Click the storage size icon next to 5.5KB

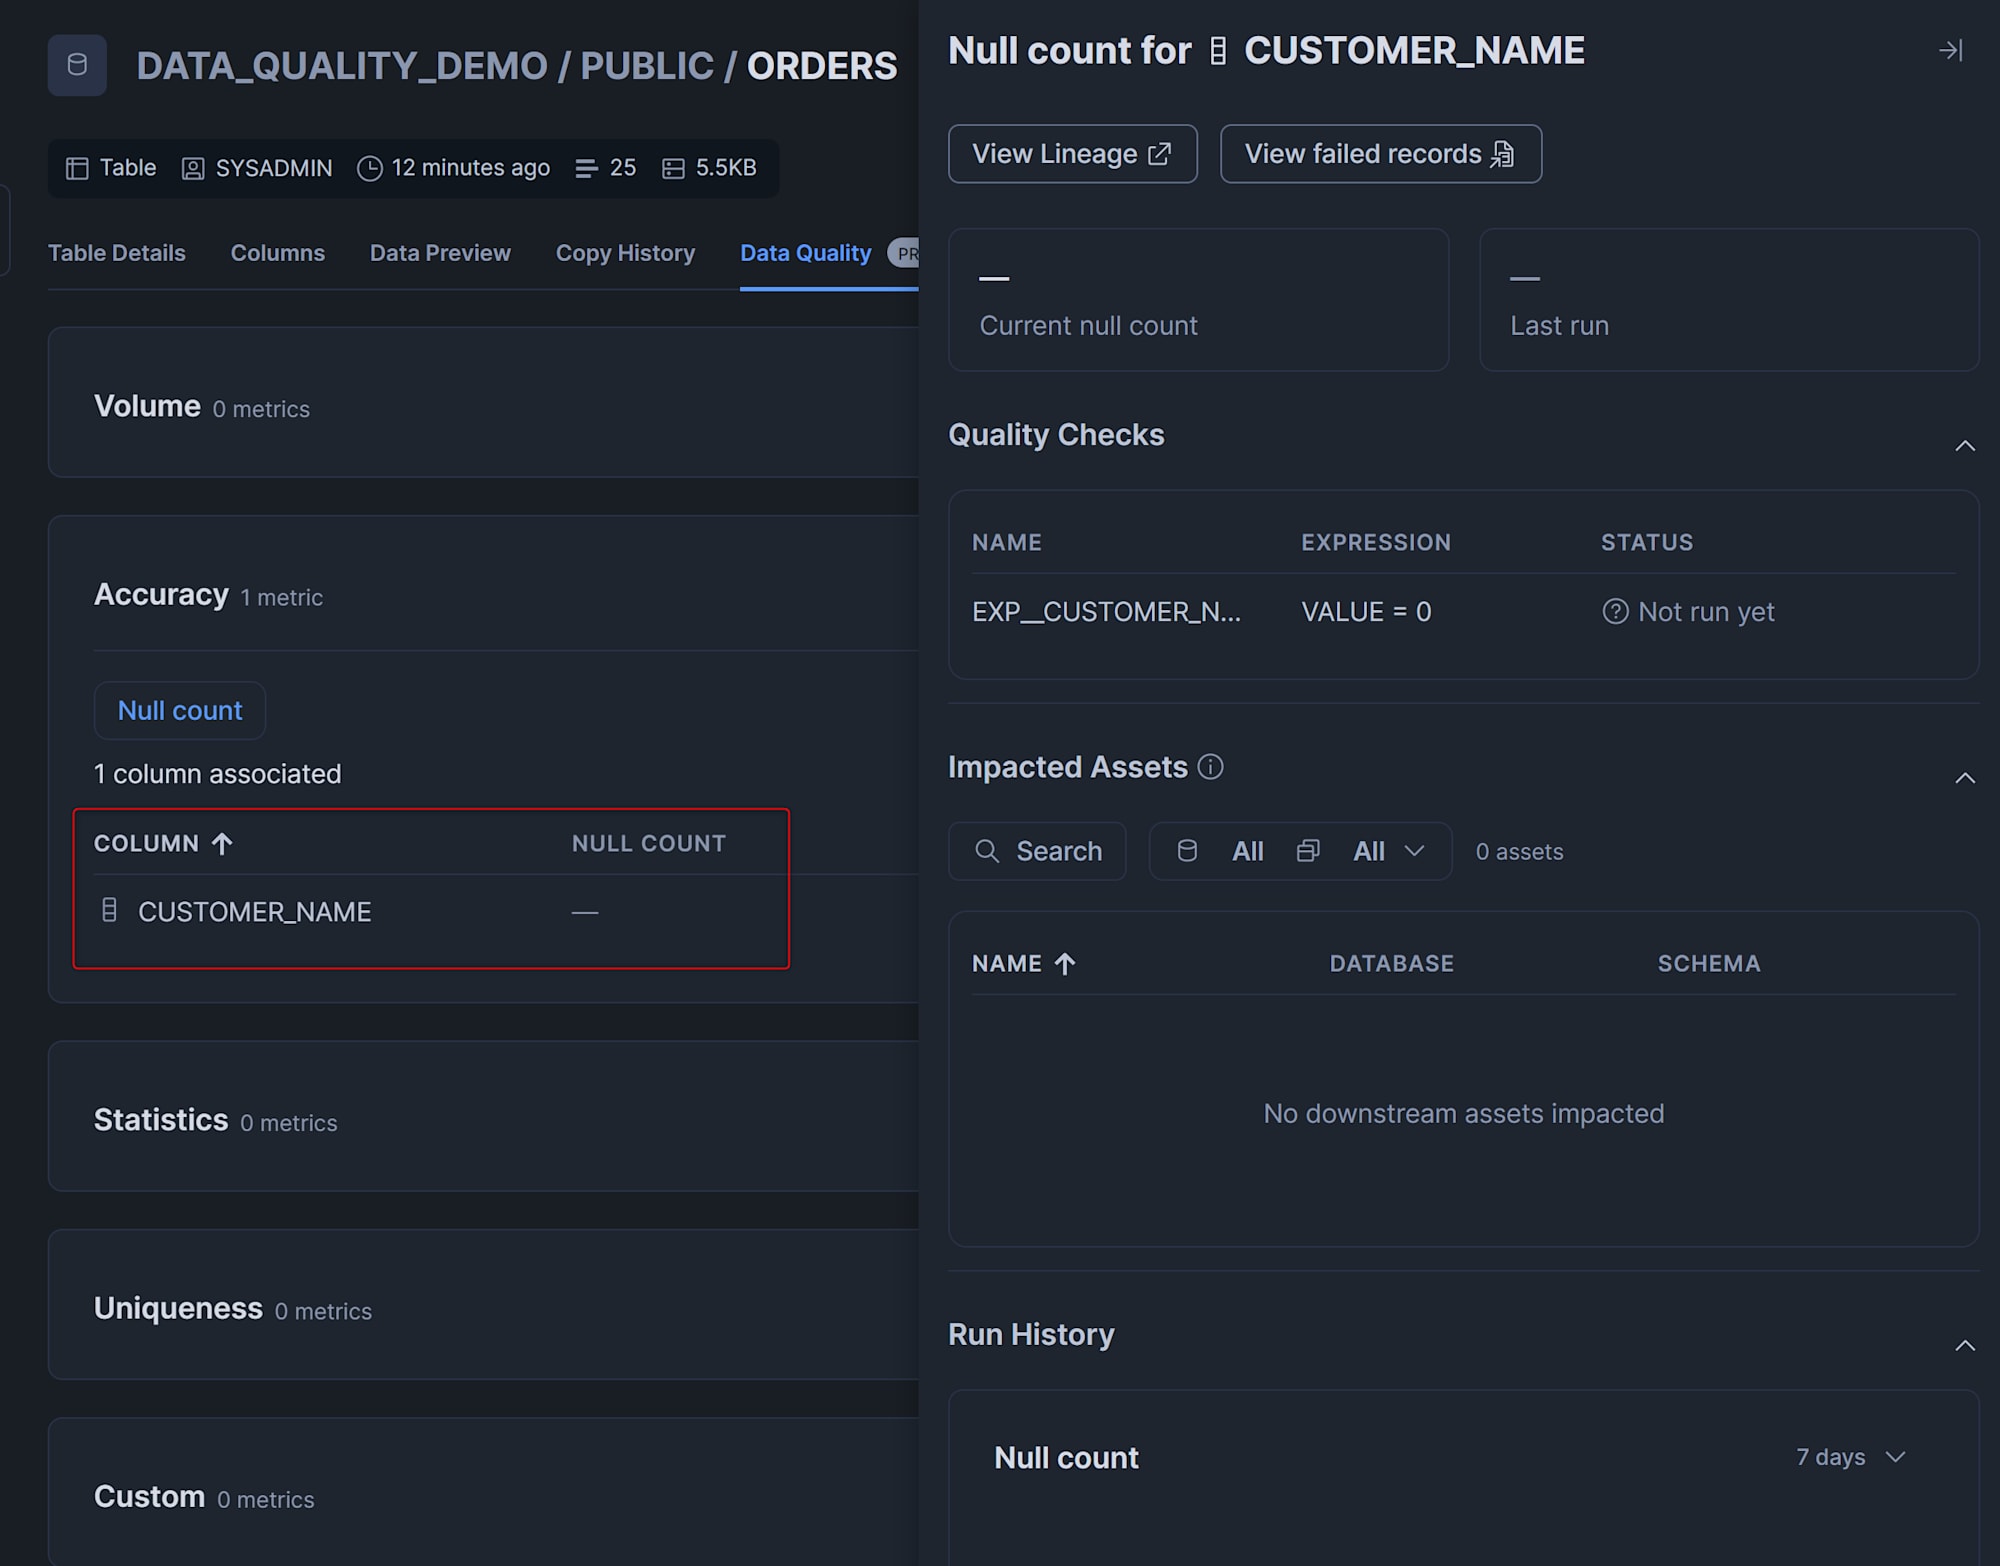click(x=674, y=168)
